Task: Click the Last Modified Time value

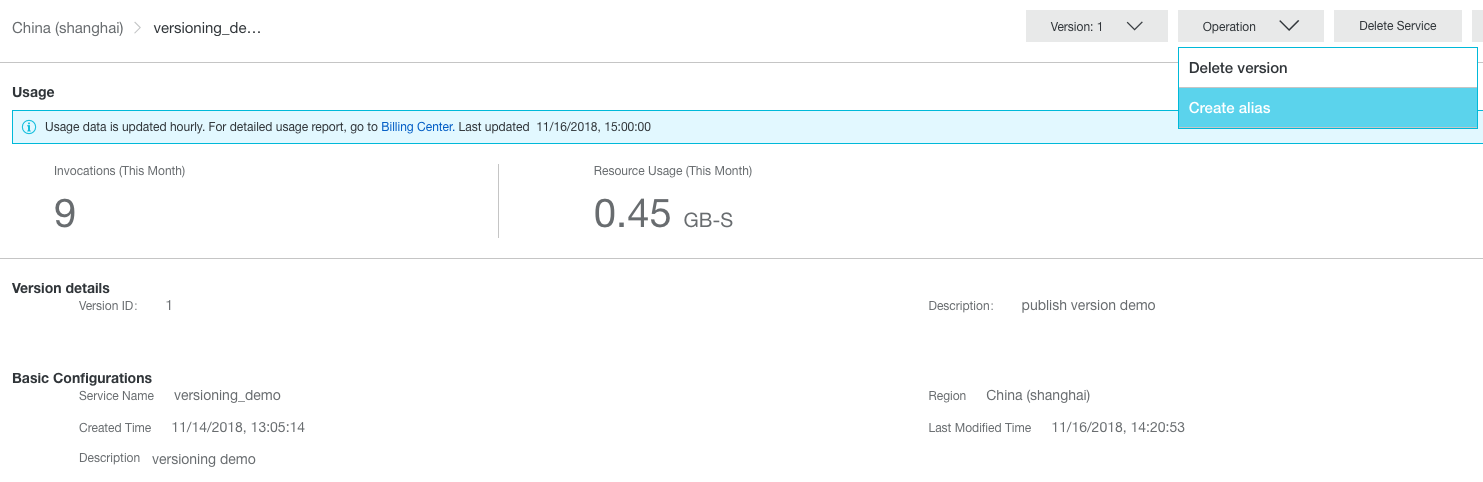Action: click(1118, 427)
